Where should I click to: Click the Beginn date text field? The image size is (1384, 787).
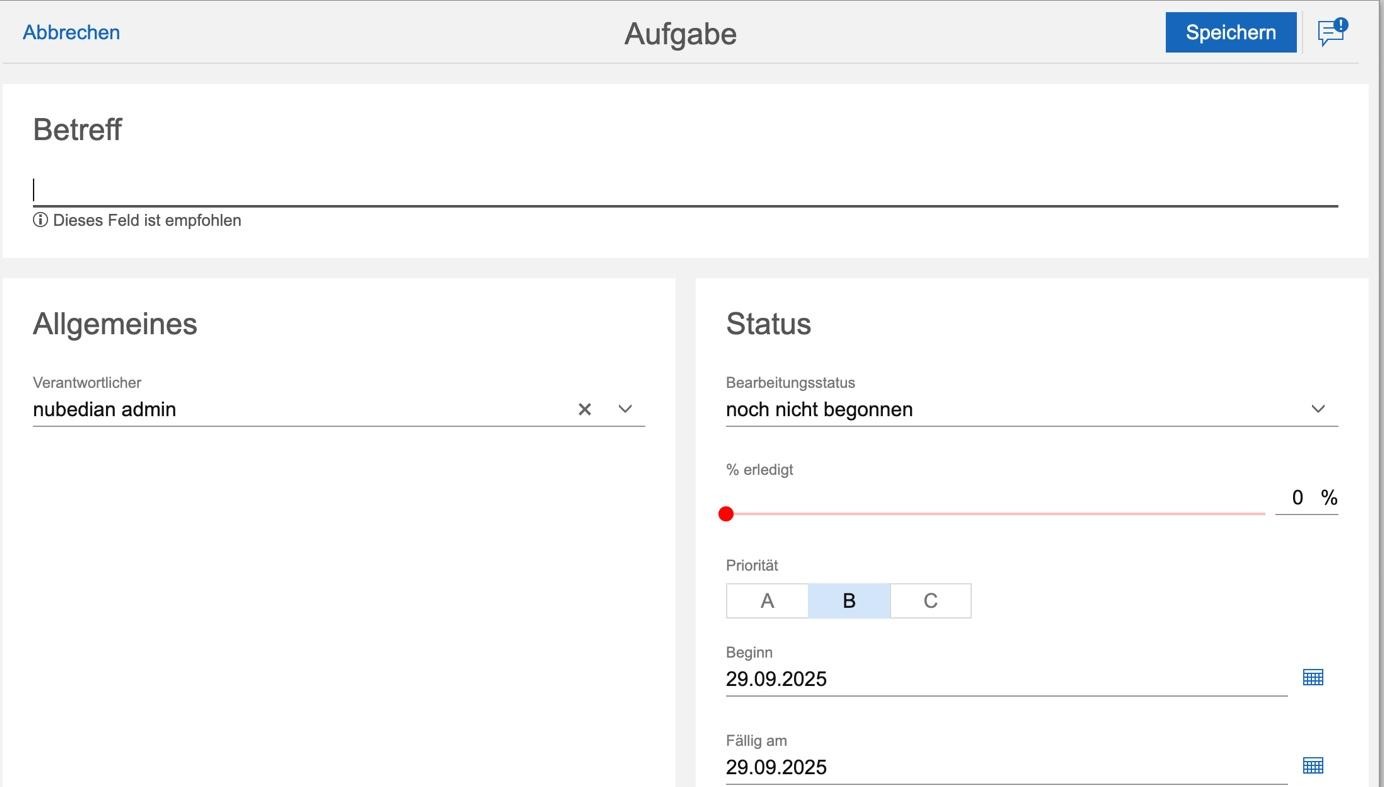pyautogui.click(x=1005, y=679)
